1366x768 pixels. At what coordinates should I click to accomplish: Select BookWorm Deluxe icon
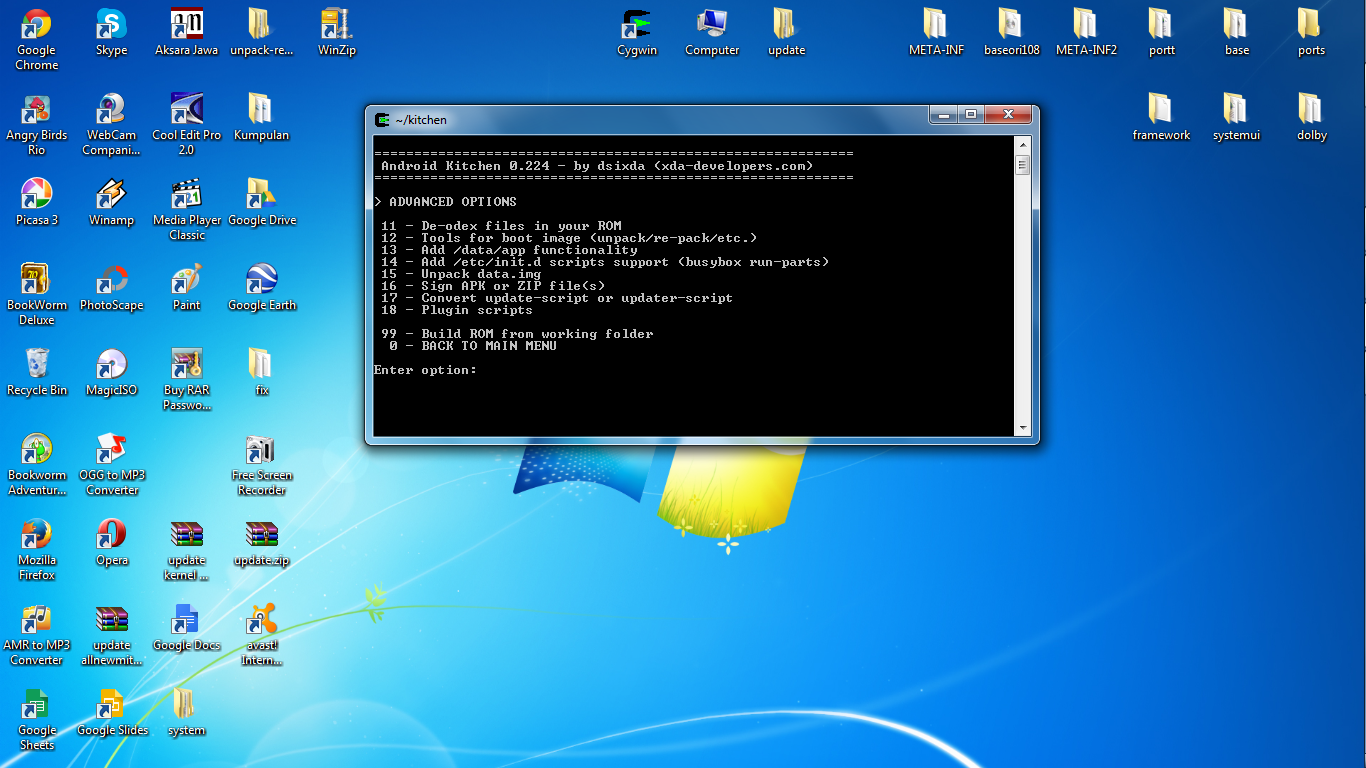click(37, 294)
